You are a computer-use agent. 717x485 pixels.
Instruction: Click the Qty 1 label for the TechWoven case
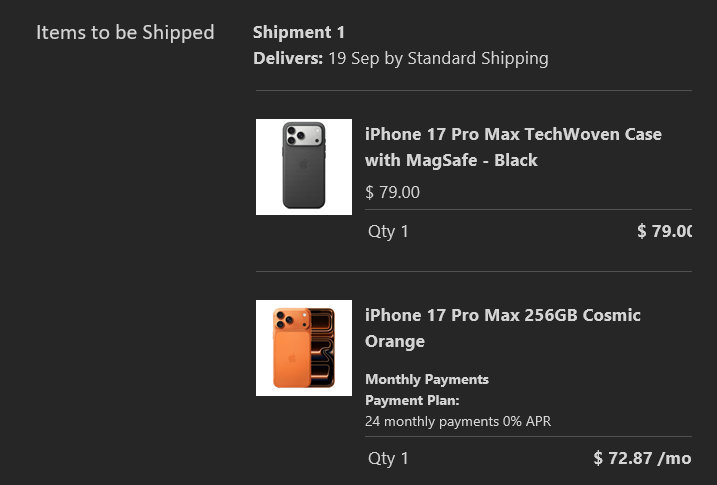(388, 231)
